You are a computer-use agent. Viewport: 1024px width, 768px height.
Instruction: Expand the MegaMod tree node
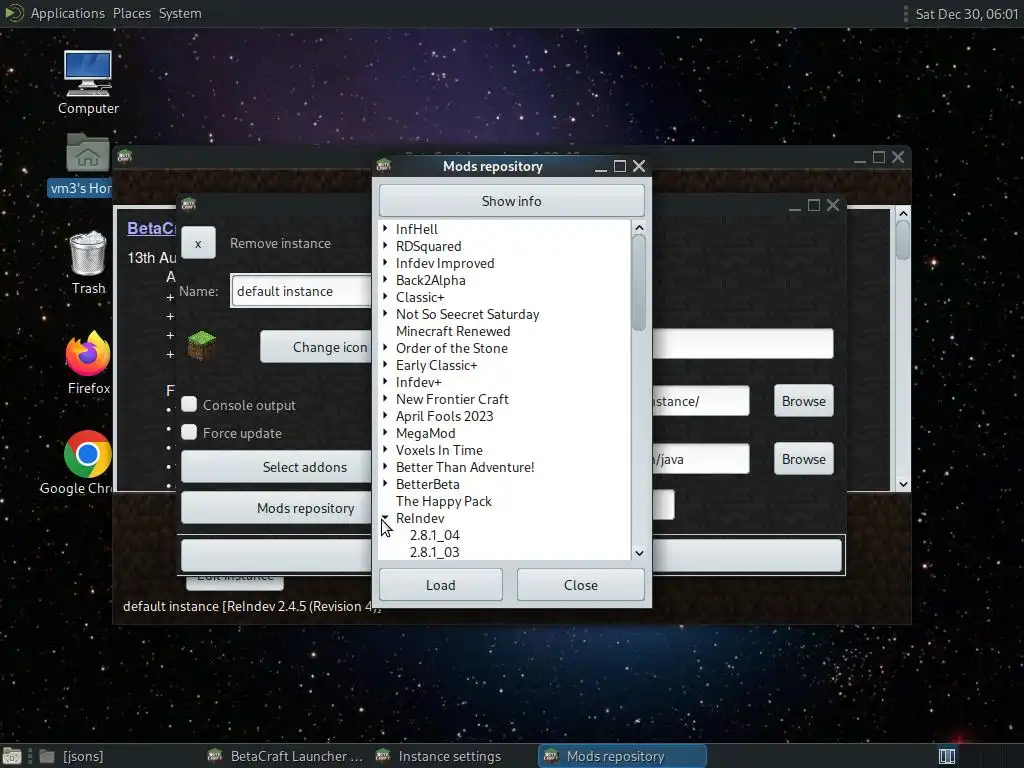pyautogui.click(x=385, y=432)
